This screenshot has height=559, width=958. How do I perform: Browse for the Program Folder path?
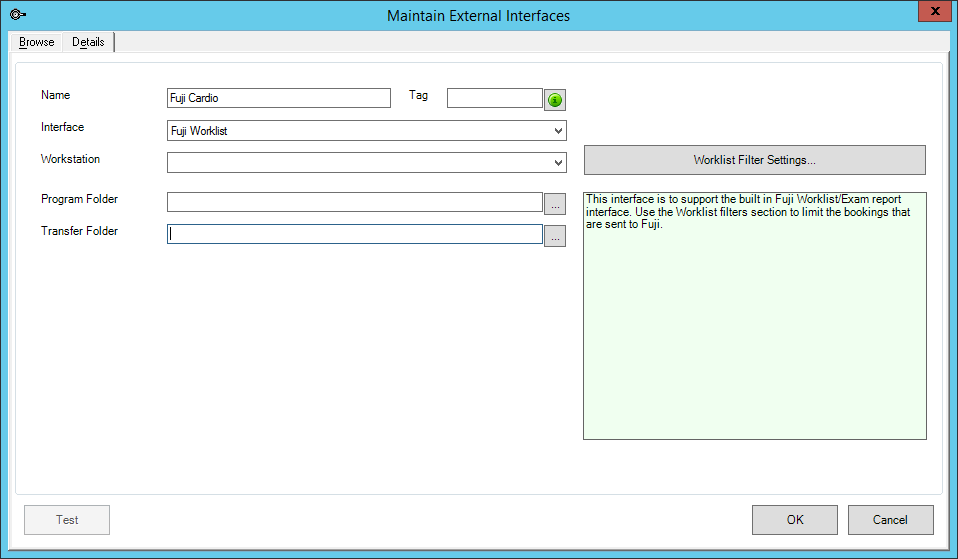555,204
